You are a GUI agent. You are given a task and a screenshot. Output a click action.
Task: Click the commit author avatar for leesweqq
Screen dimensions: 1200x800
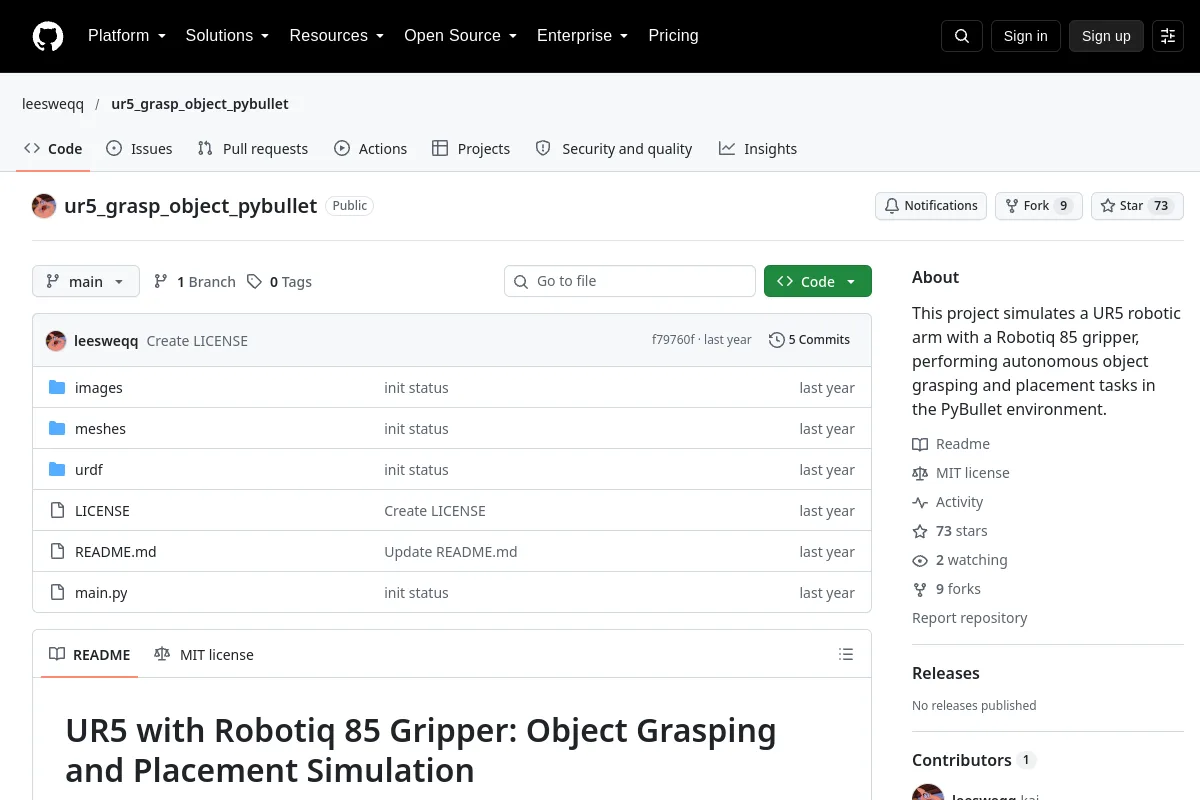56,341
